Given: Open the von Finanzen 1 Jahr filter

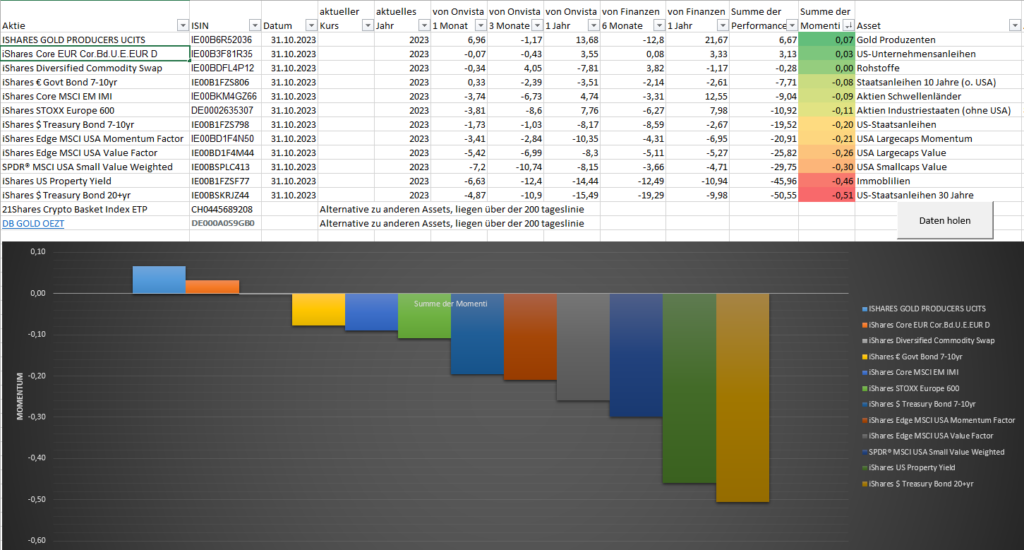Looking at the screenshot, I should (x=722, y=25).
